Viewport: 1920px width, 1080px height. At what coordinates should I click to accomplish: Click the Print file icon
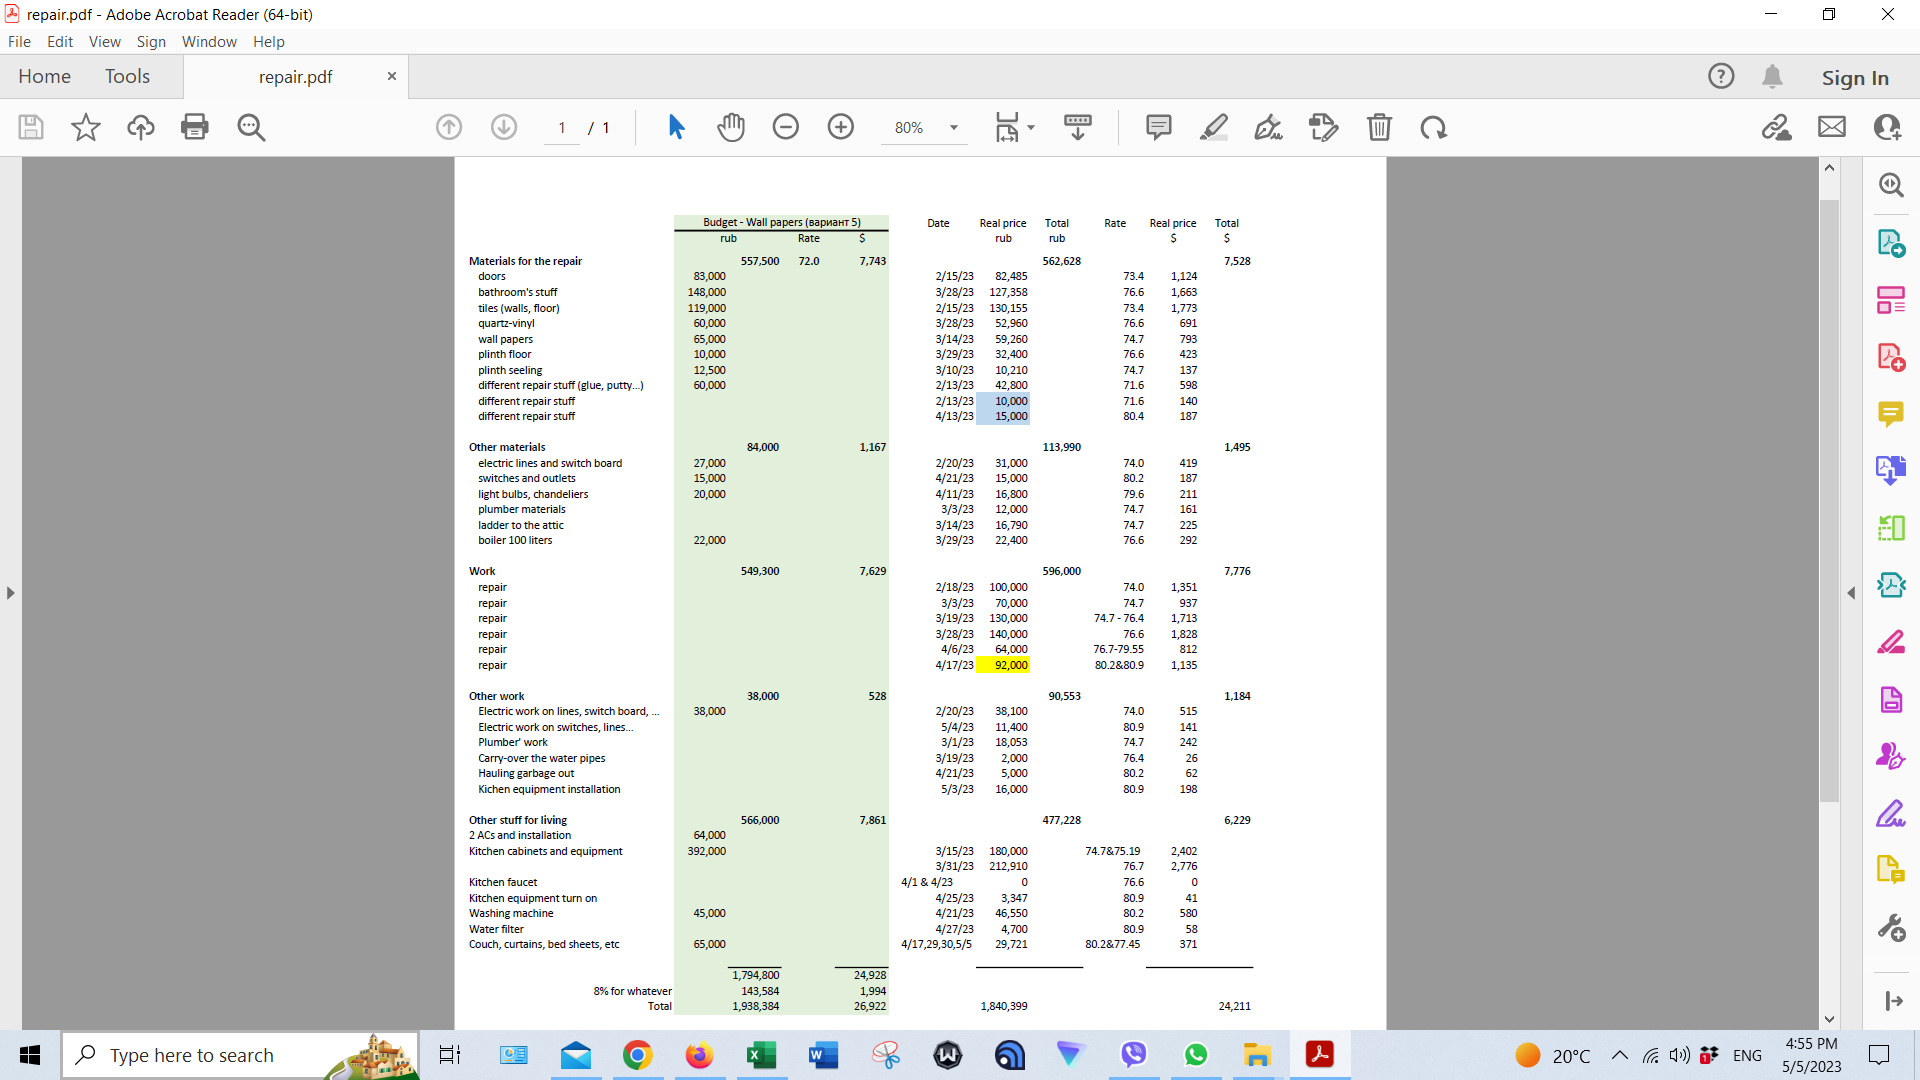click(194, 127)
